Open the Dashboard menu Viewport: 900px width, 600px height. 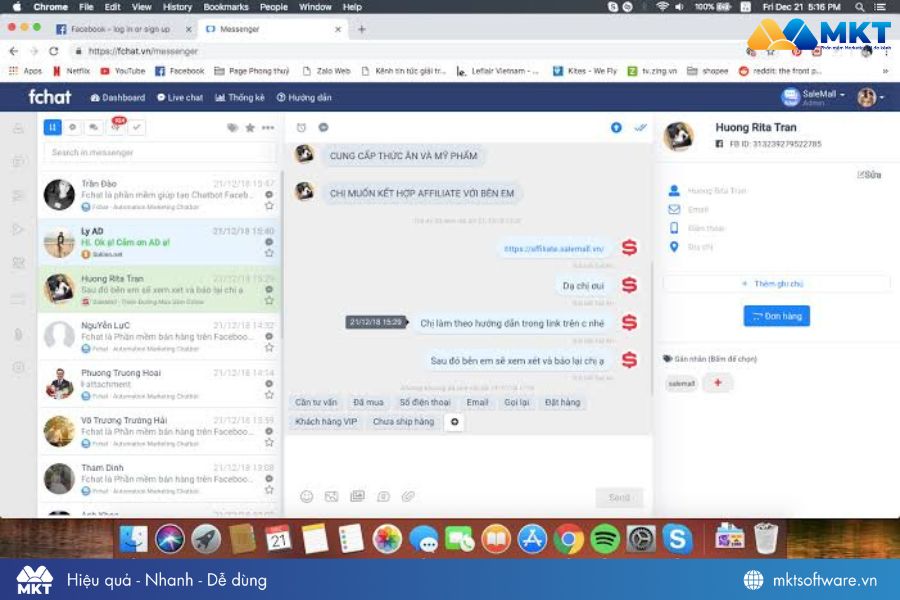pos(118,98)
